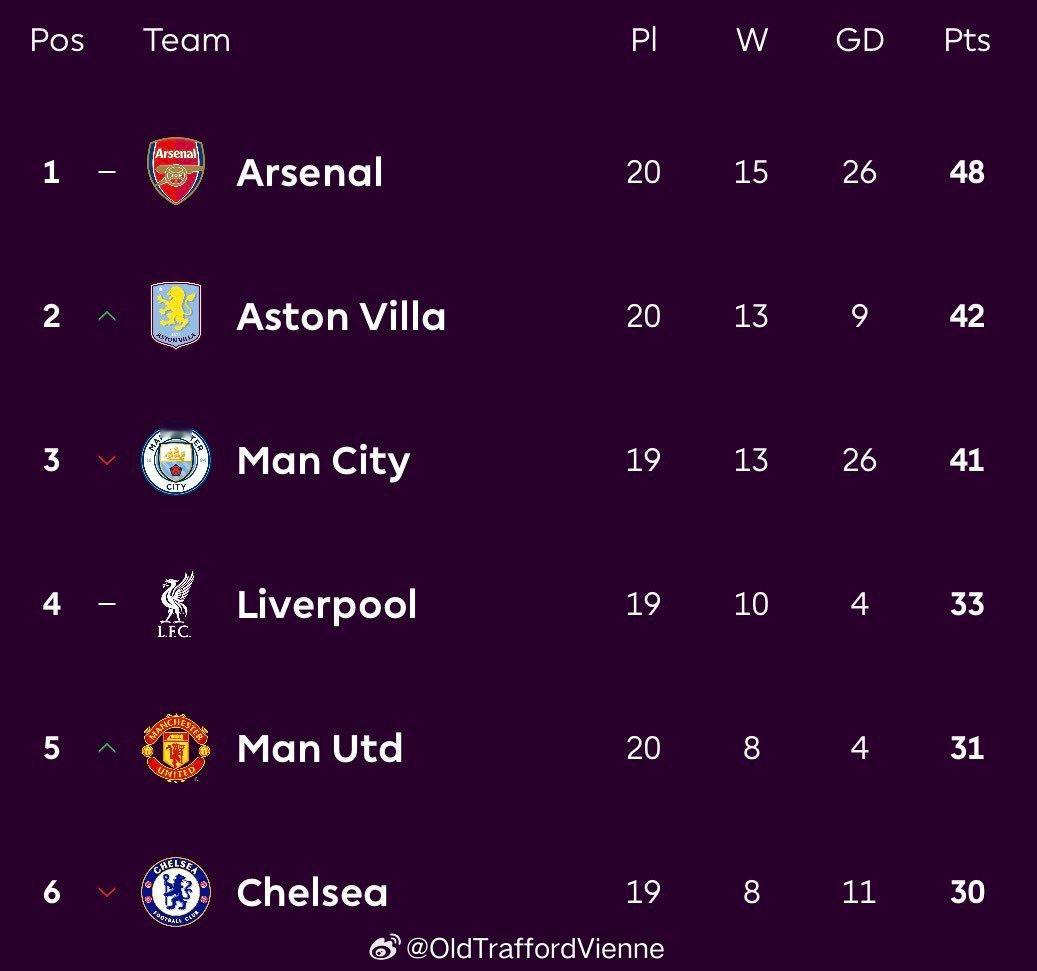Click the Aston Villa club crest

click(x=176, y=316)
